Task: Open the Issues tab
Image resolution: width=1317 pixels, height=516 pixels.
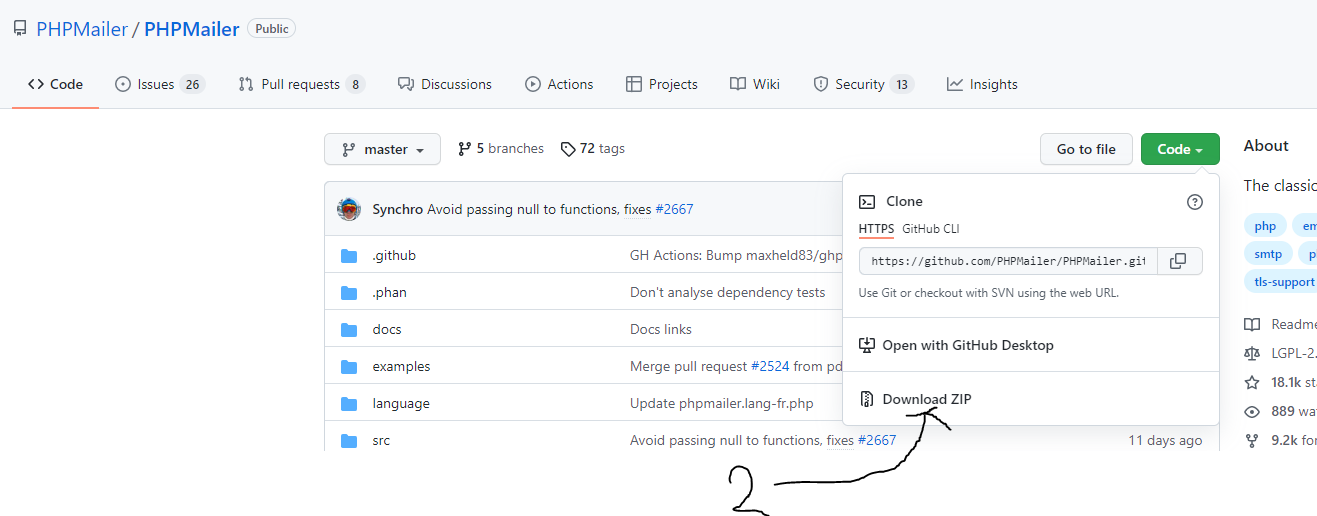Action: 160,84
